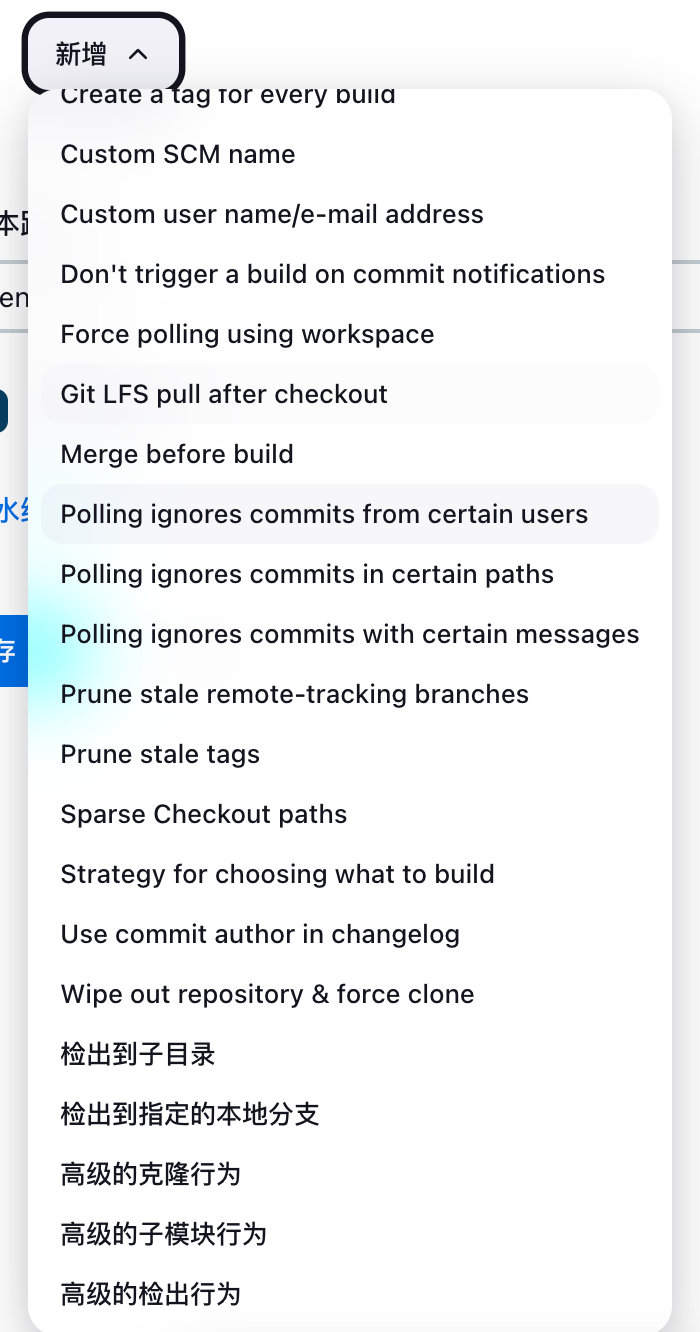700x1332 pixels.
Task: Click 'Prune stale remote-tracking branches'
Action: (x=295, y=694)
